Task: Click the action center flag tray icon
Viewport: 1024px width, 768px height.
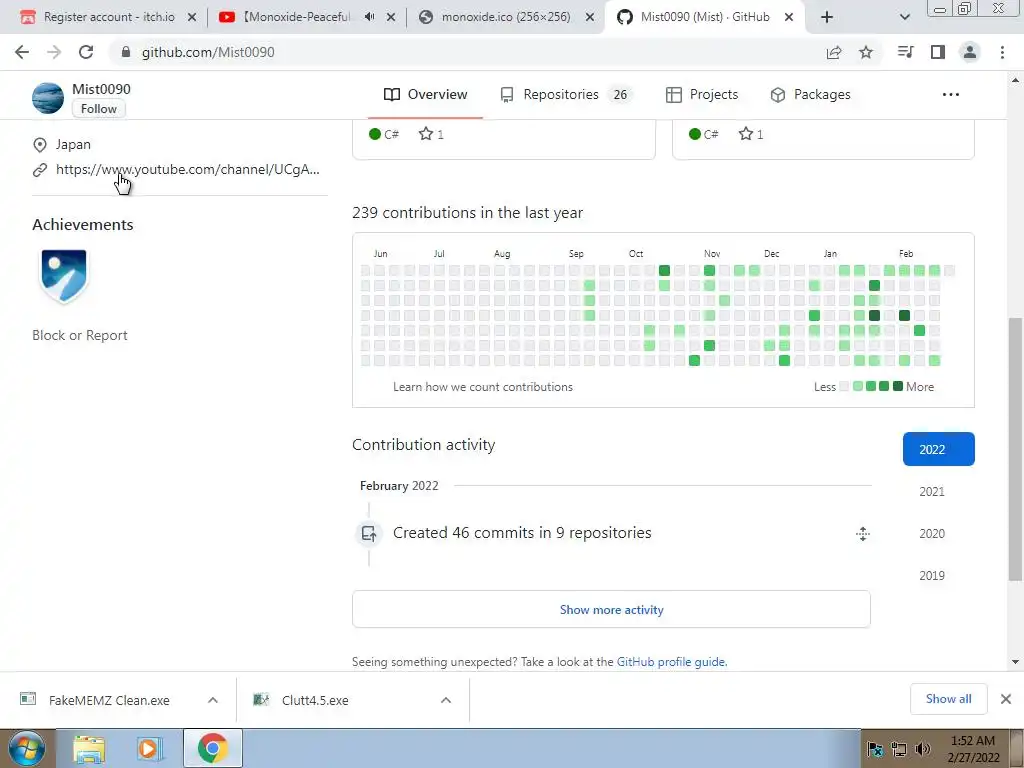Action: pos(875,749)
